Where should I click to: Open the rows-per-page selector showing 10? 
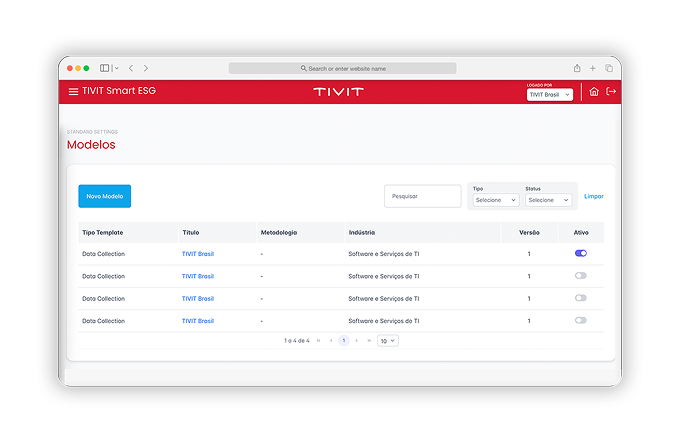click(x=388, y=341)
